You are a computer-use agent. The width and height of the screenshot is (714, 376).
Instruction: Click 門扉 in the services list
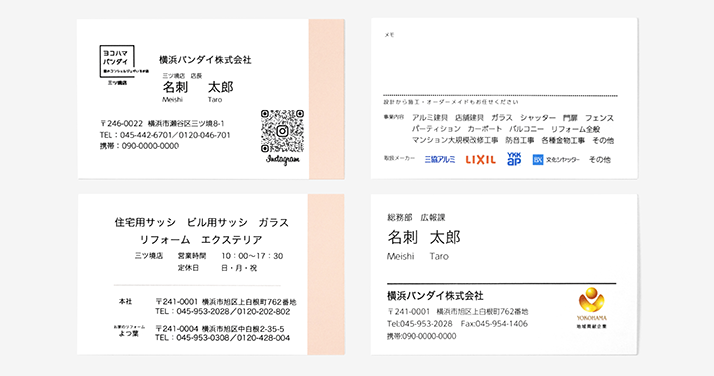(570, 118)
